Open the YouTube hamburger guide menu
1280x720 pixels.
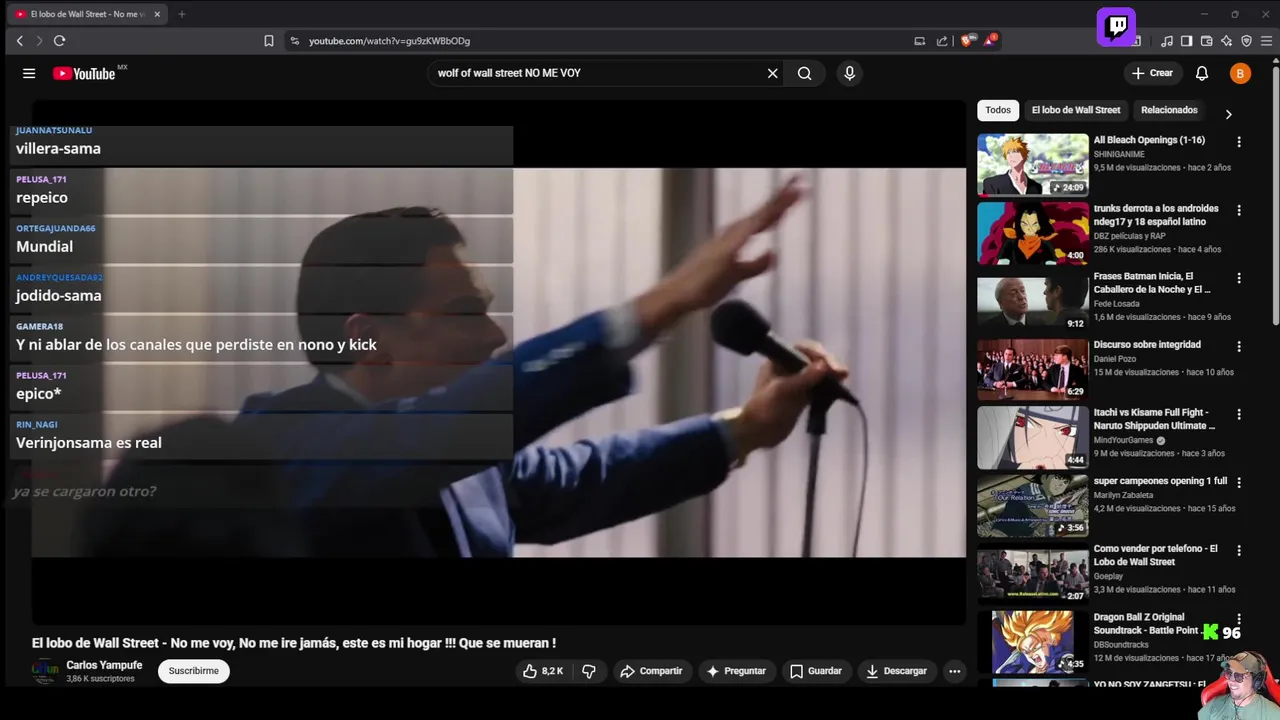click(x=29, y=73)
